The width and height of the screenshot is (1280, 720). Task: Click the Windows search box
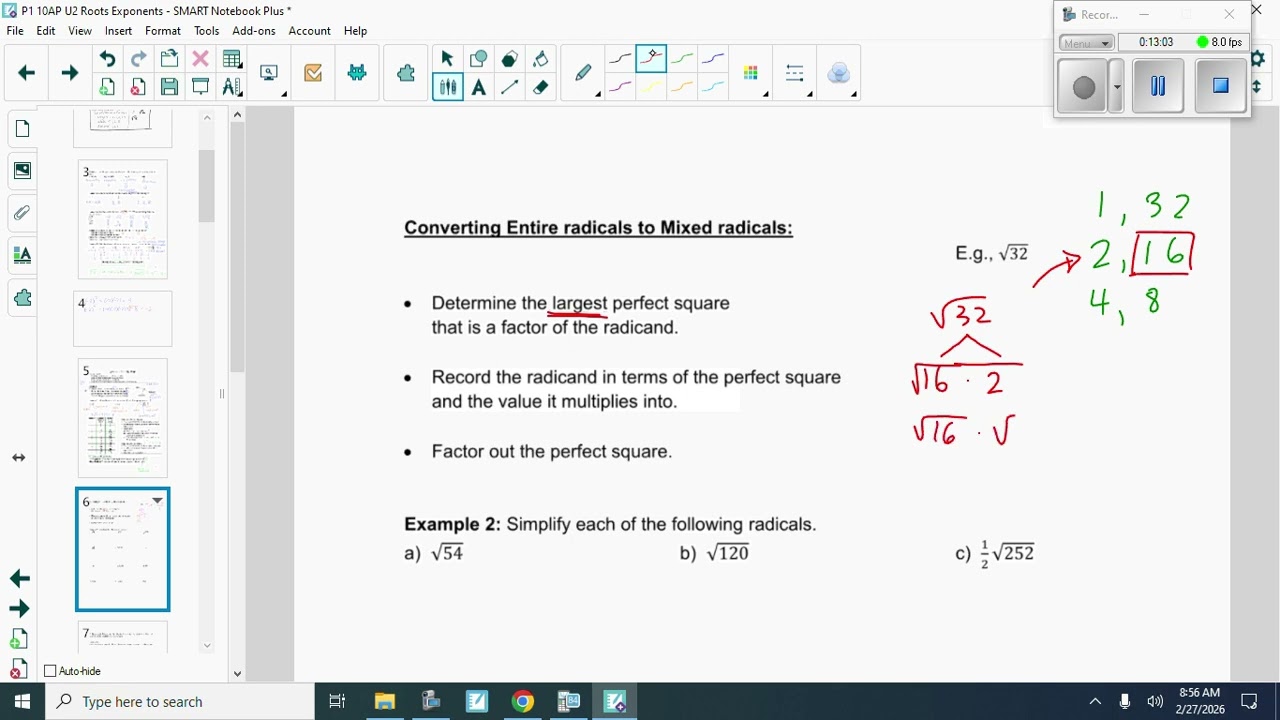(180, 702)
